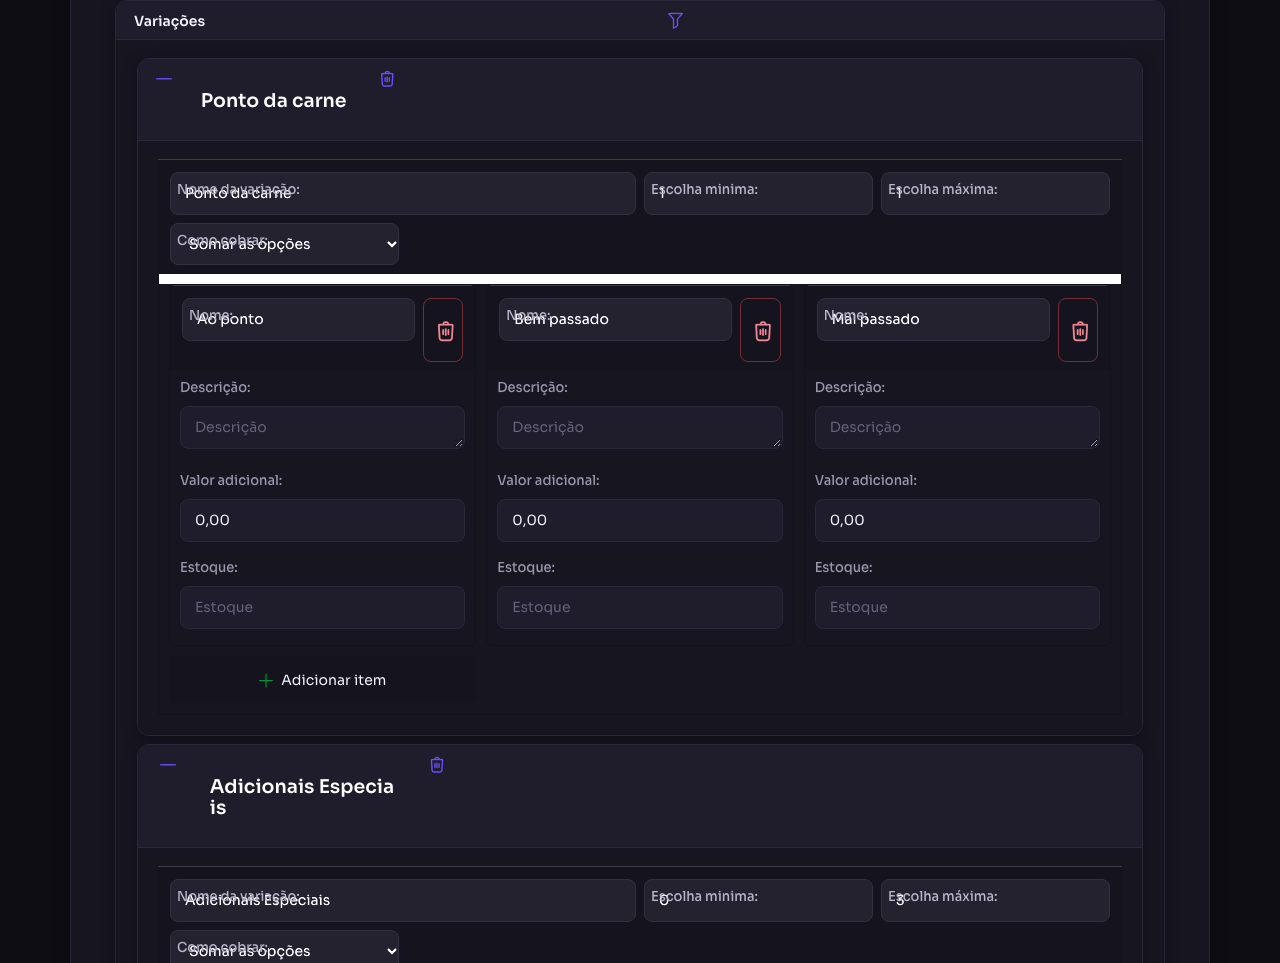
Task: Click the Estoque field for Mal passado
Action: pos(957,607)
